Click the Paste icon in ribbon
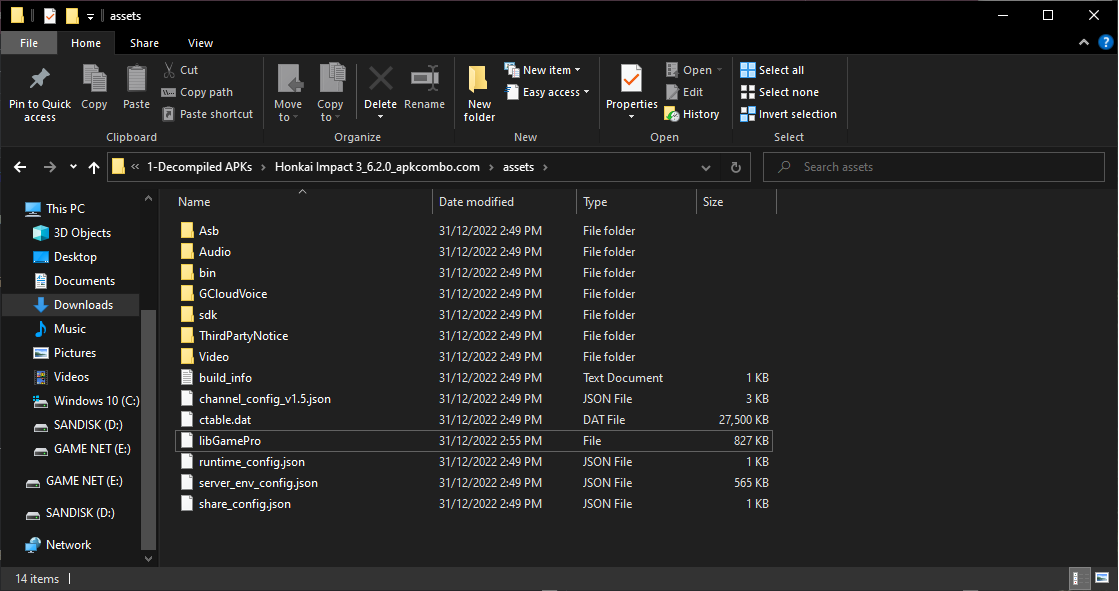 coord(136,90)
